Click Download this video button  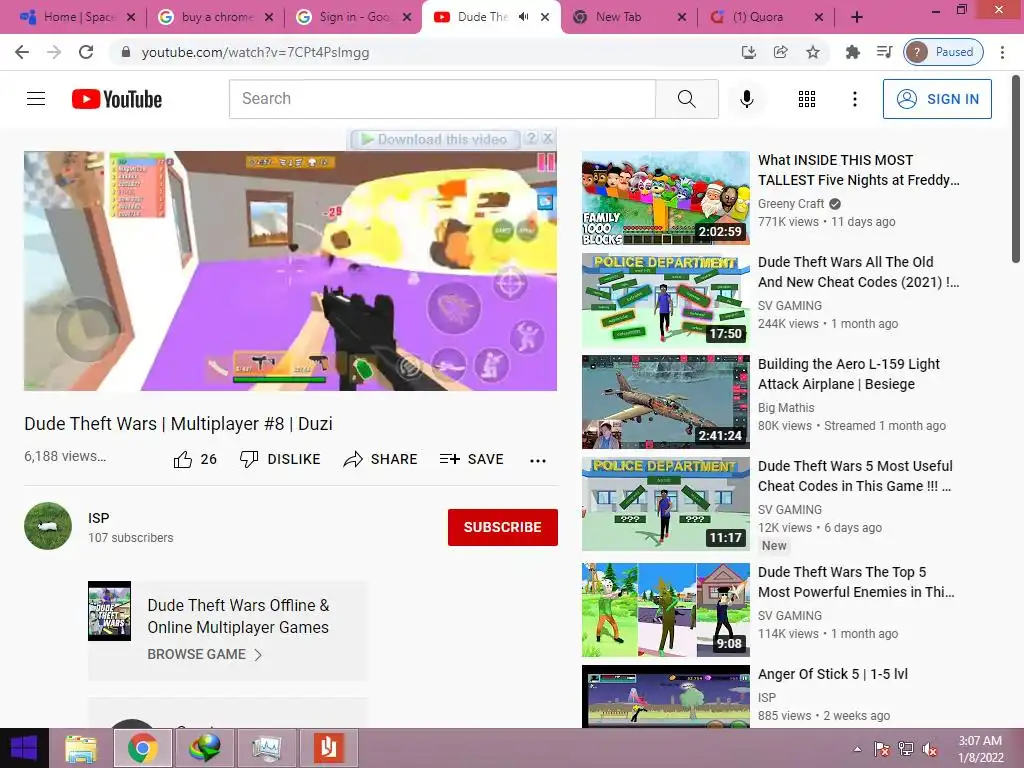(x=435, y=139)
